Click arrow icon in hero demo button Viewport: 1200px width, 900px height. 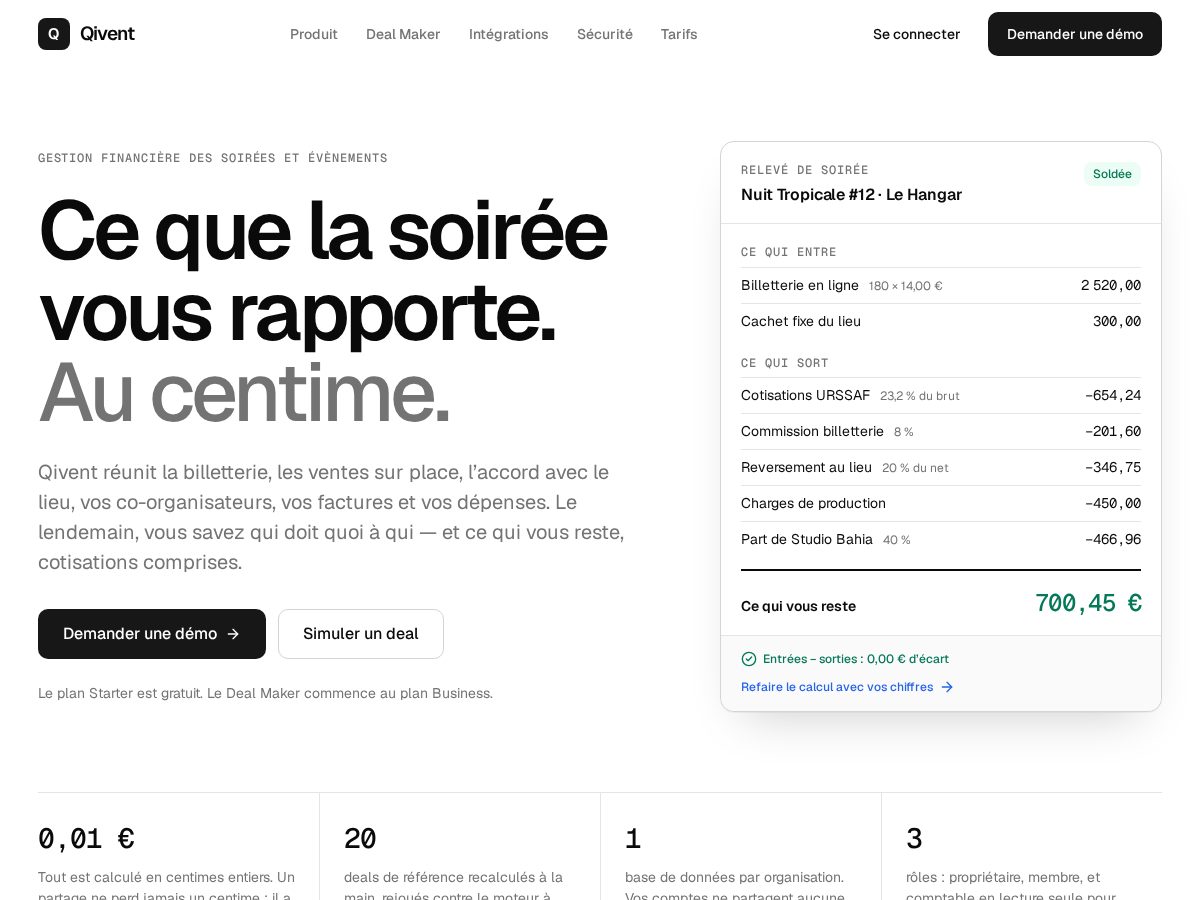tap(233, 634)
